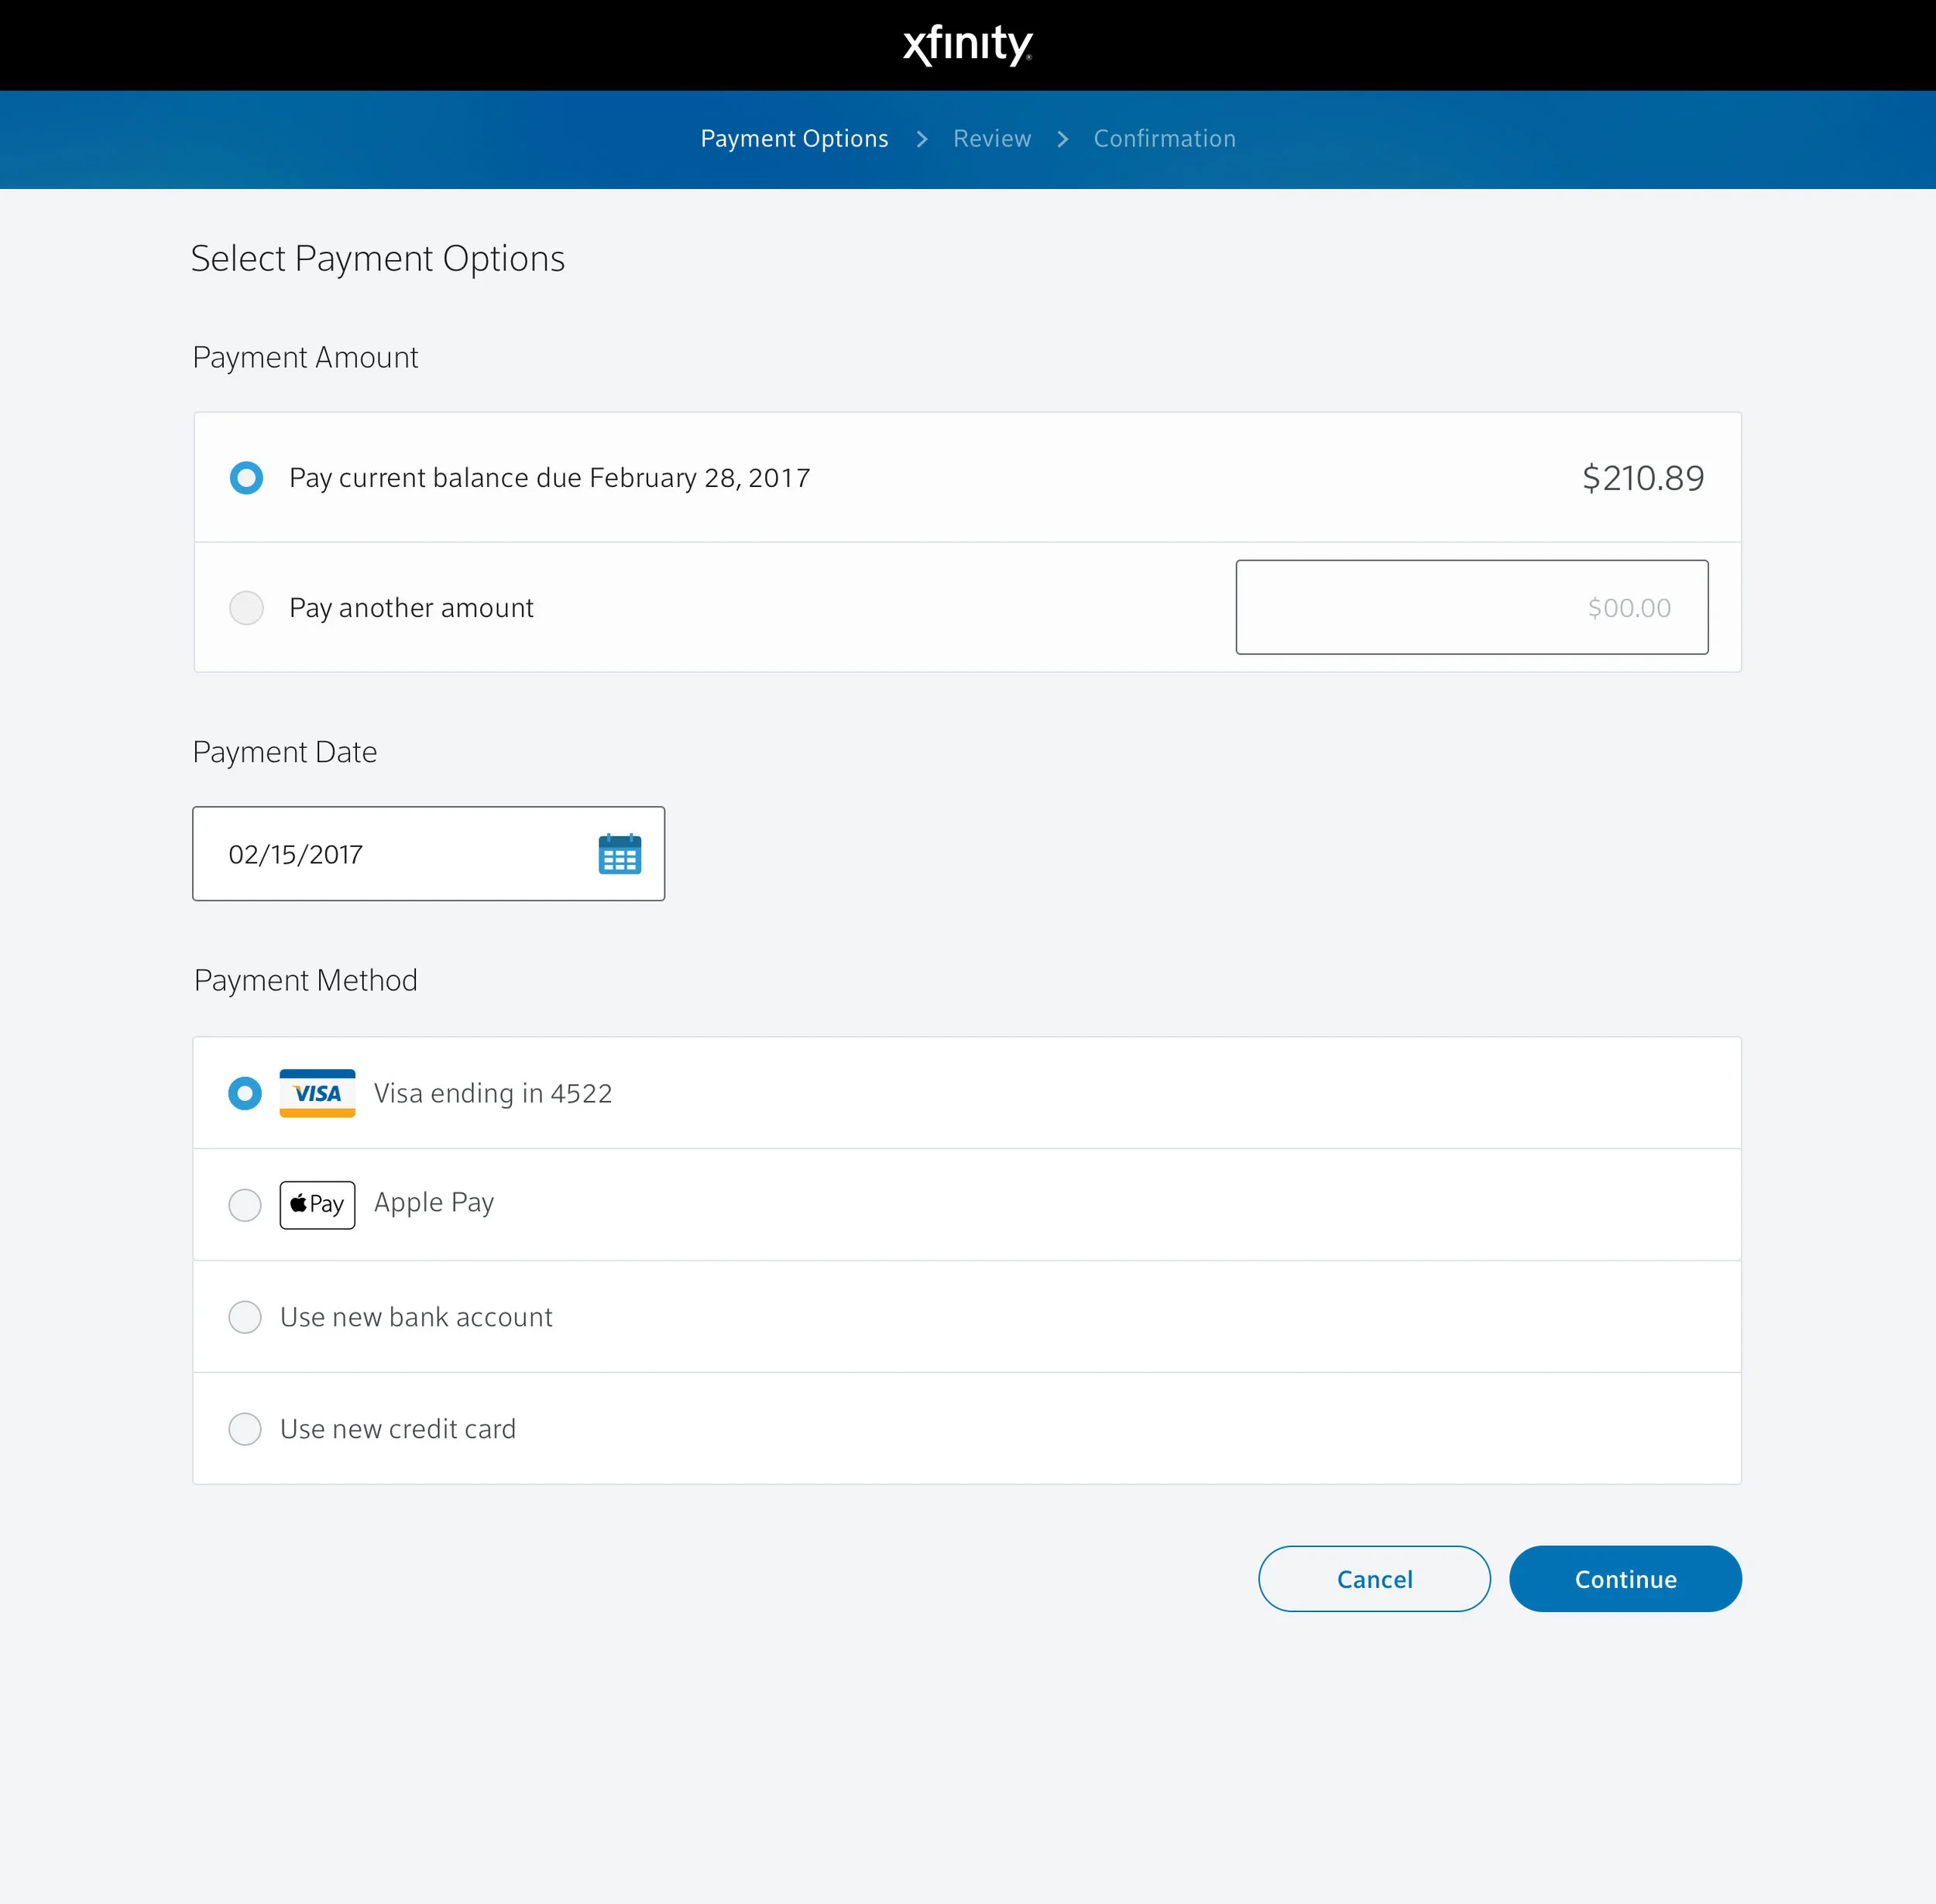Click chevron arrow after Review step
The image size is (1936, 1904).
coord(1062,139)
